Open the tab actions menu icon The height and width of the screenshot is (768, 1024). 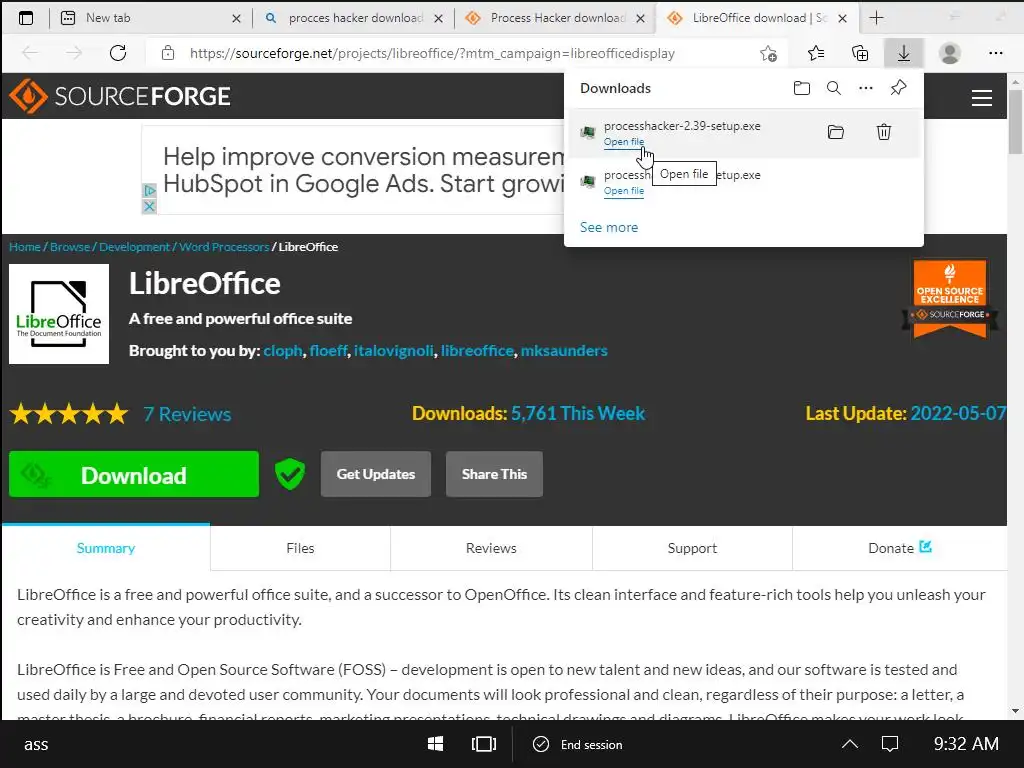coord(25,18)
